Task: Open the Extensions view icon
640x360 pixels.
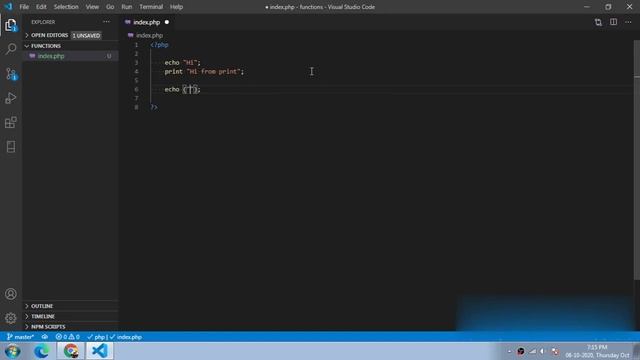Action: 11,122
